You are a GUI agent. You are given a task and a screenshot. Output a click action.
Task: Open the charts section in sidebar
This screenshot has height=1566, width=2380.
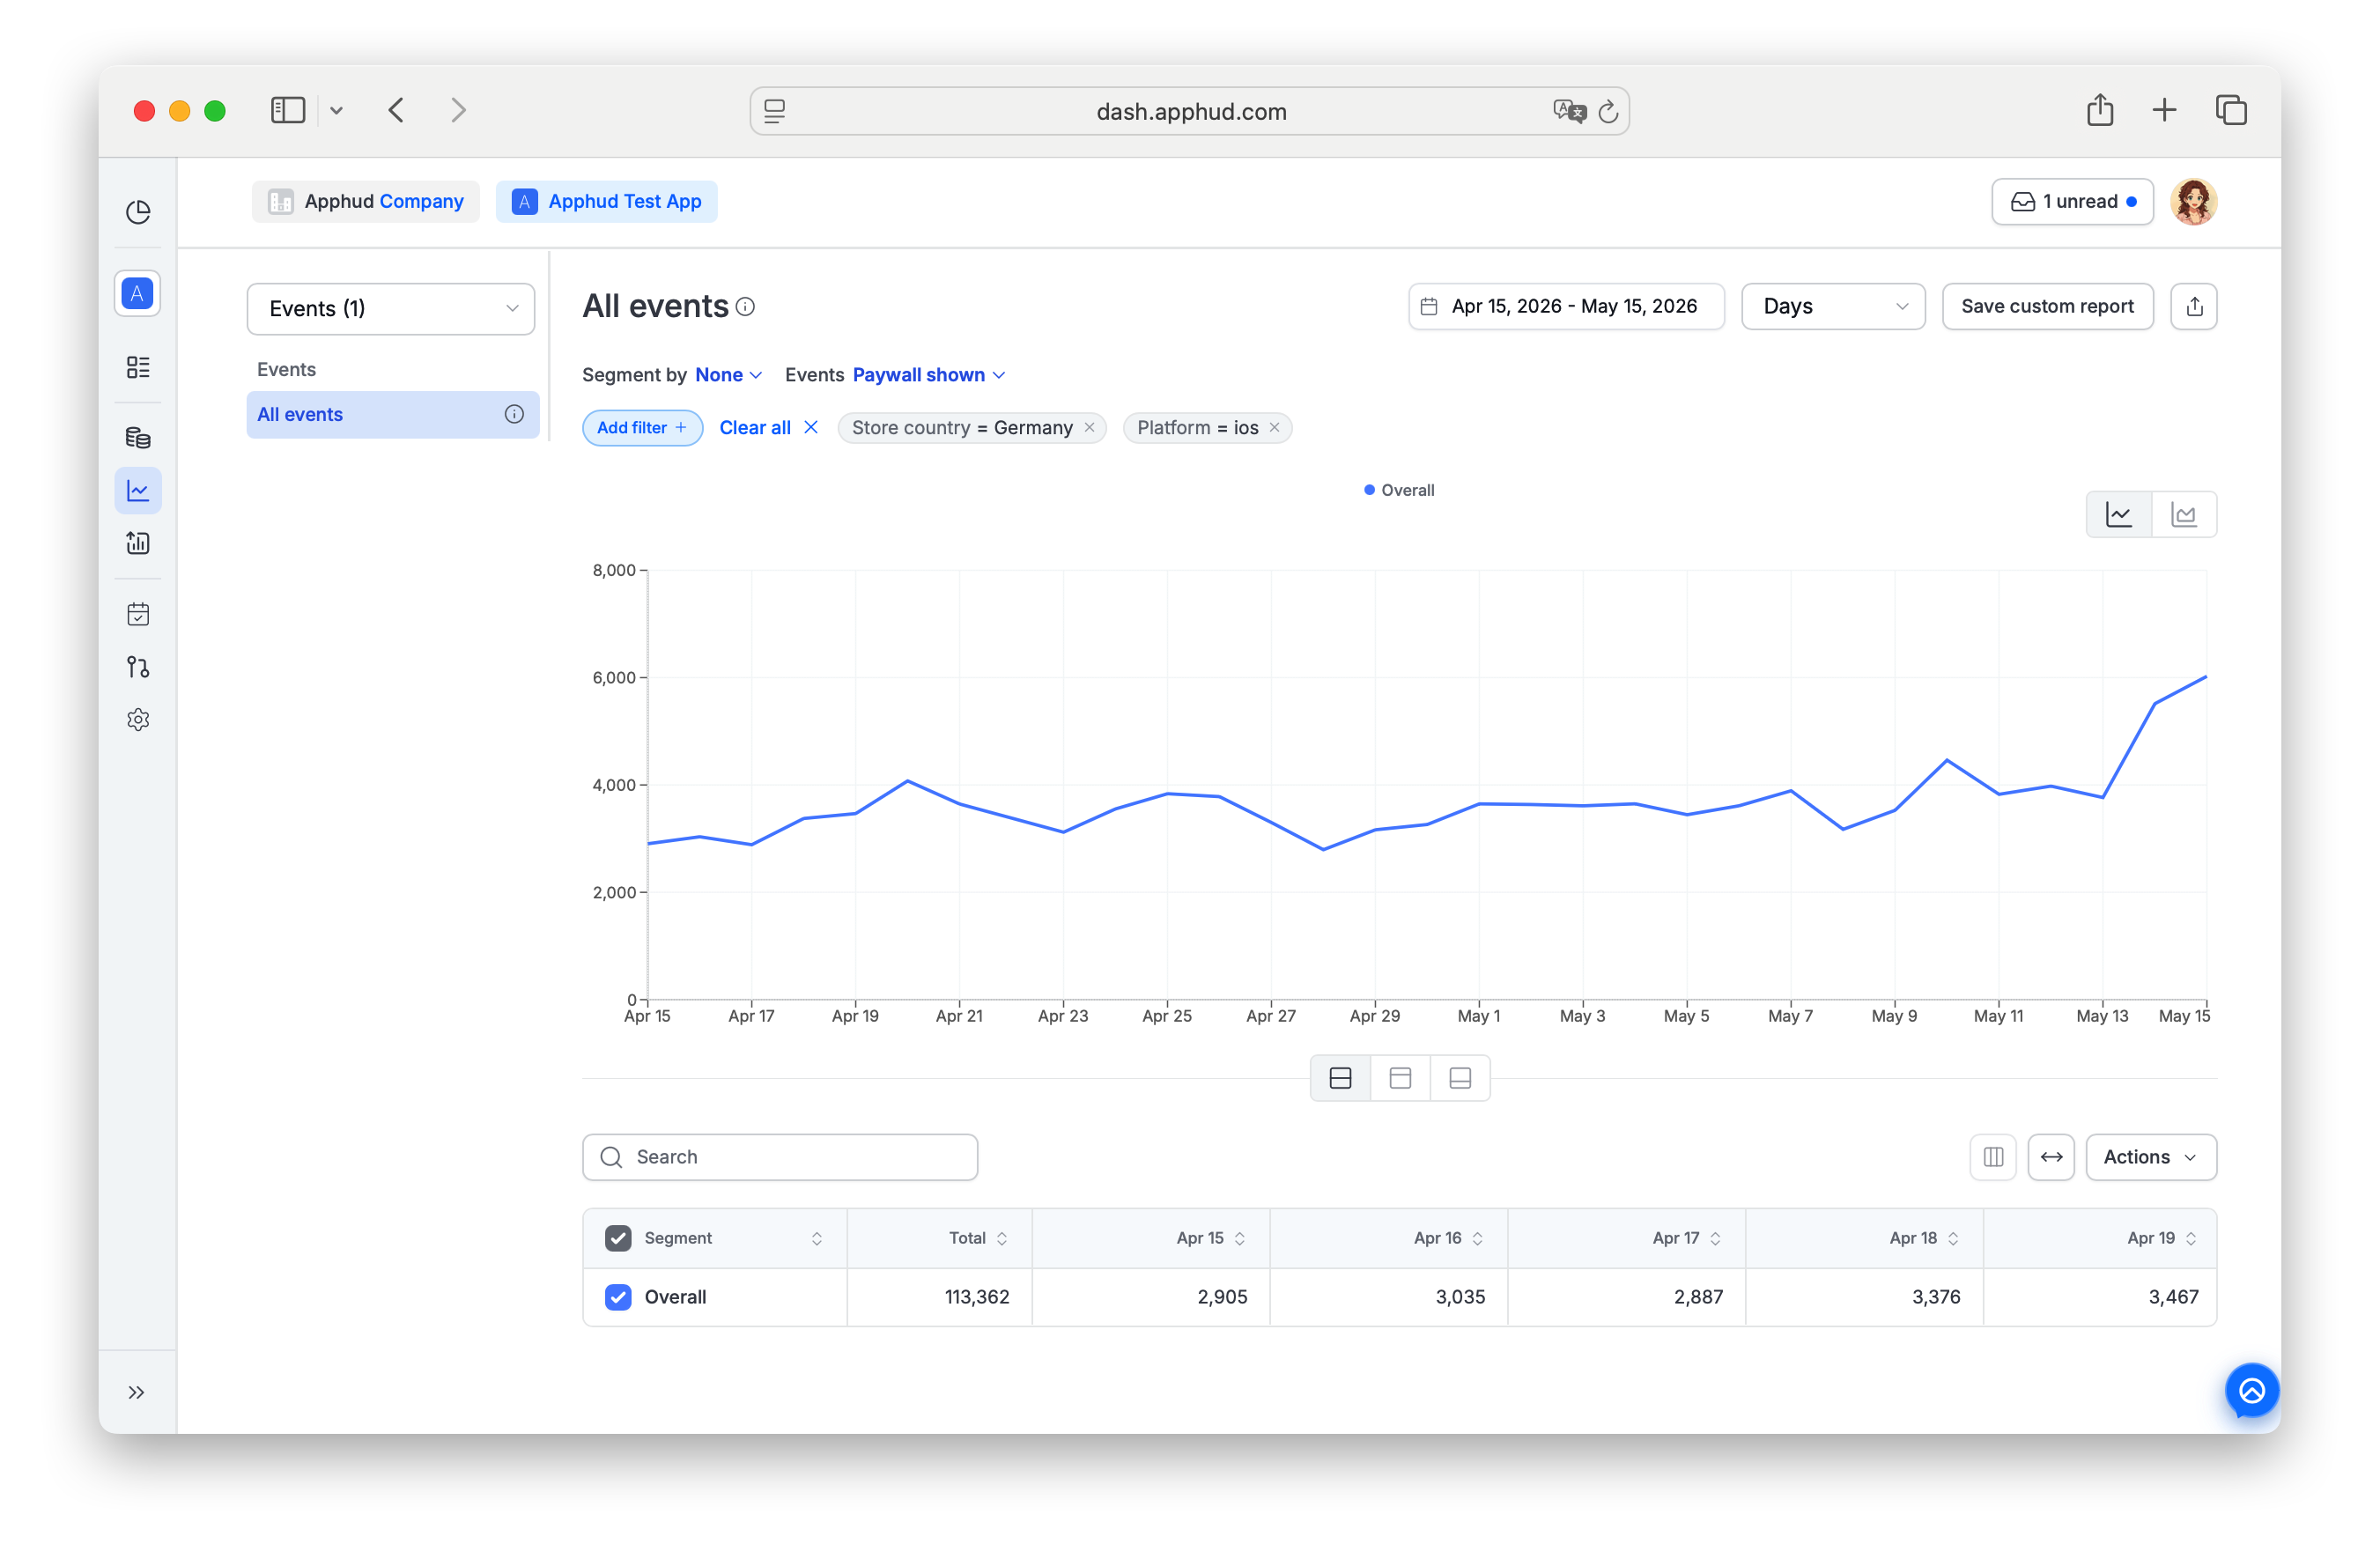tap(138, 491)
